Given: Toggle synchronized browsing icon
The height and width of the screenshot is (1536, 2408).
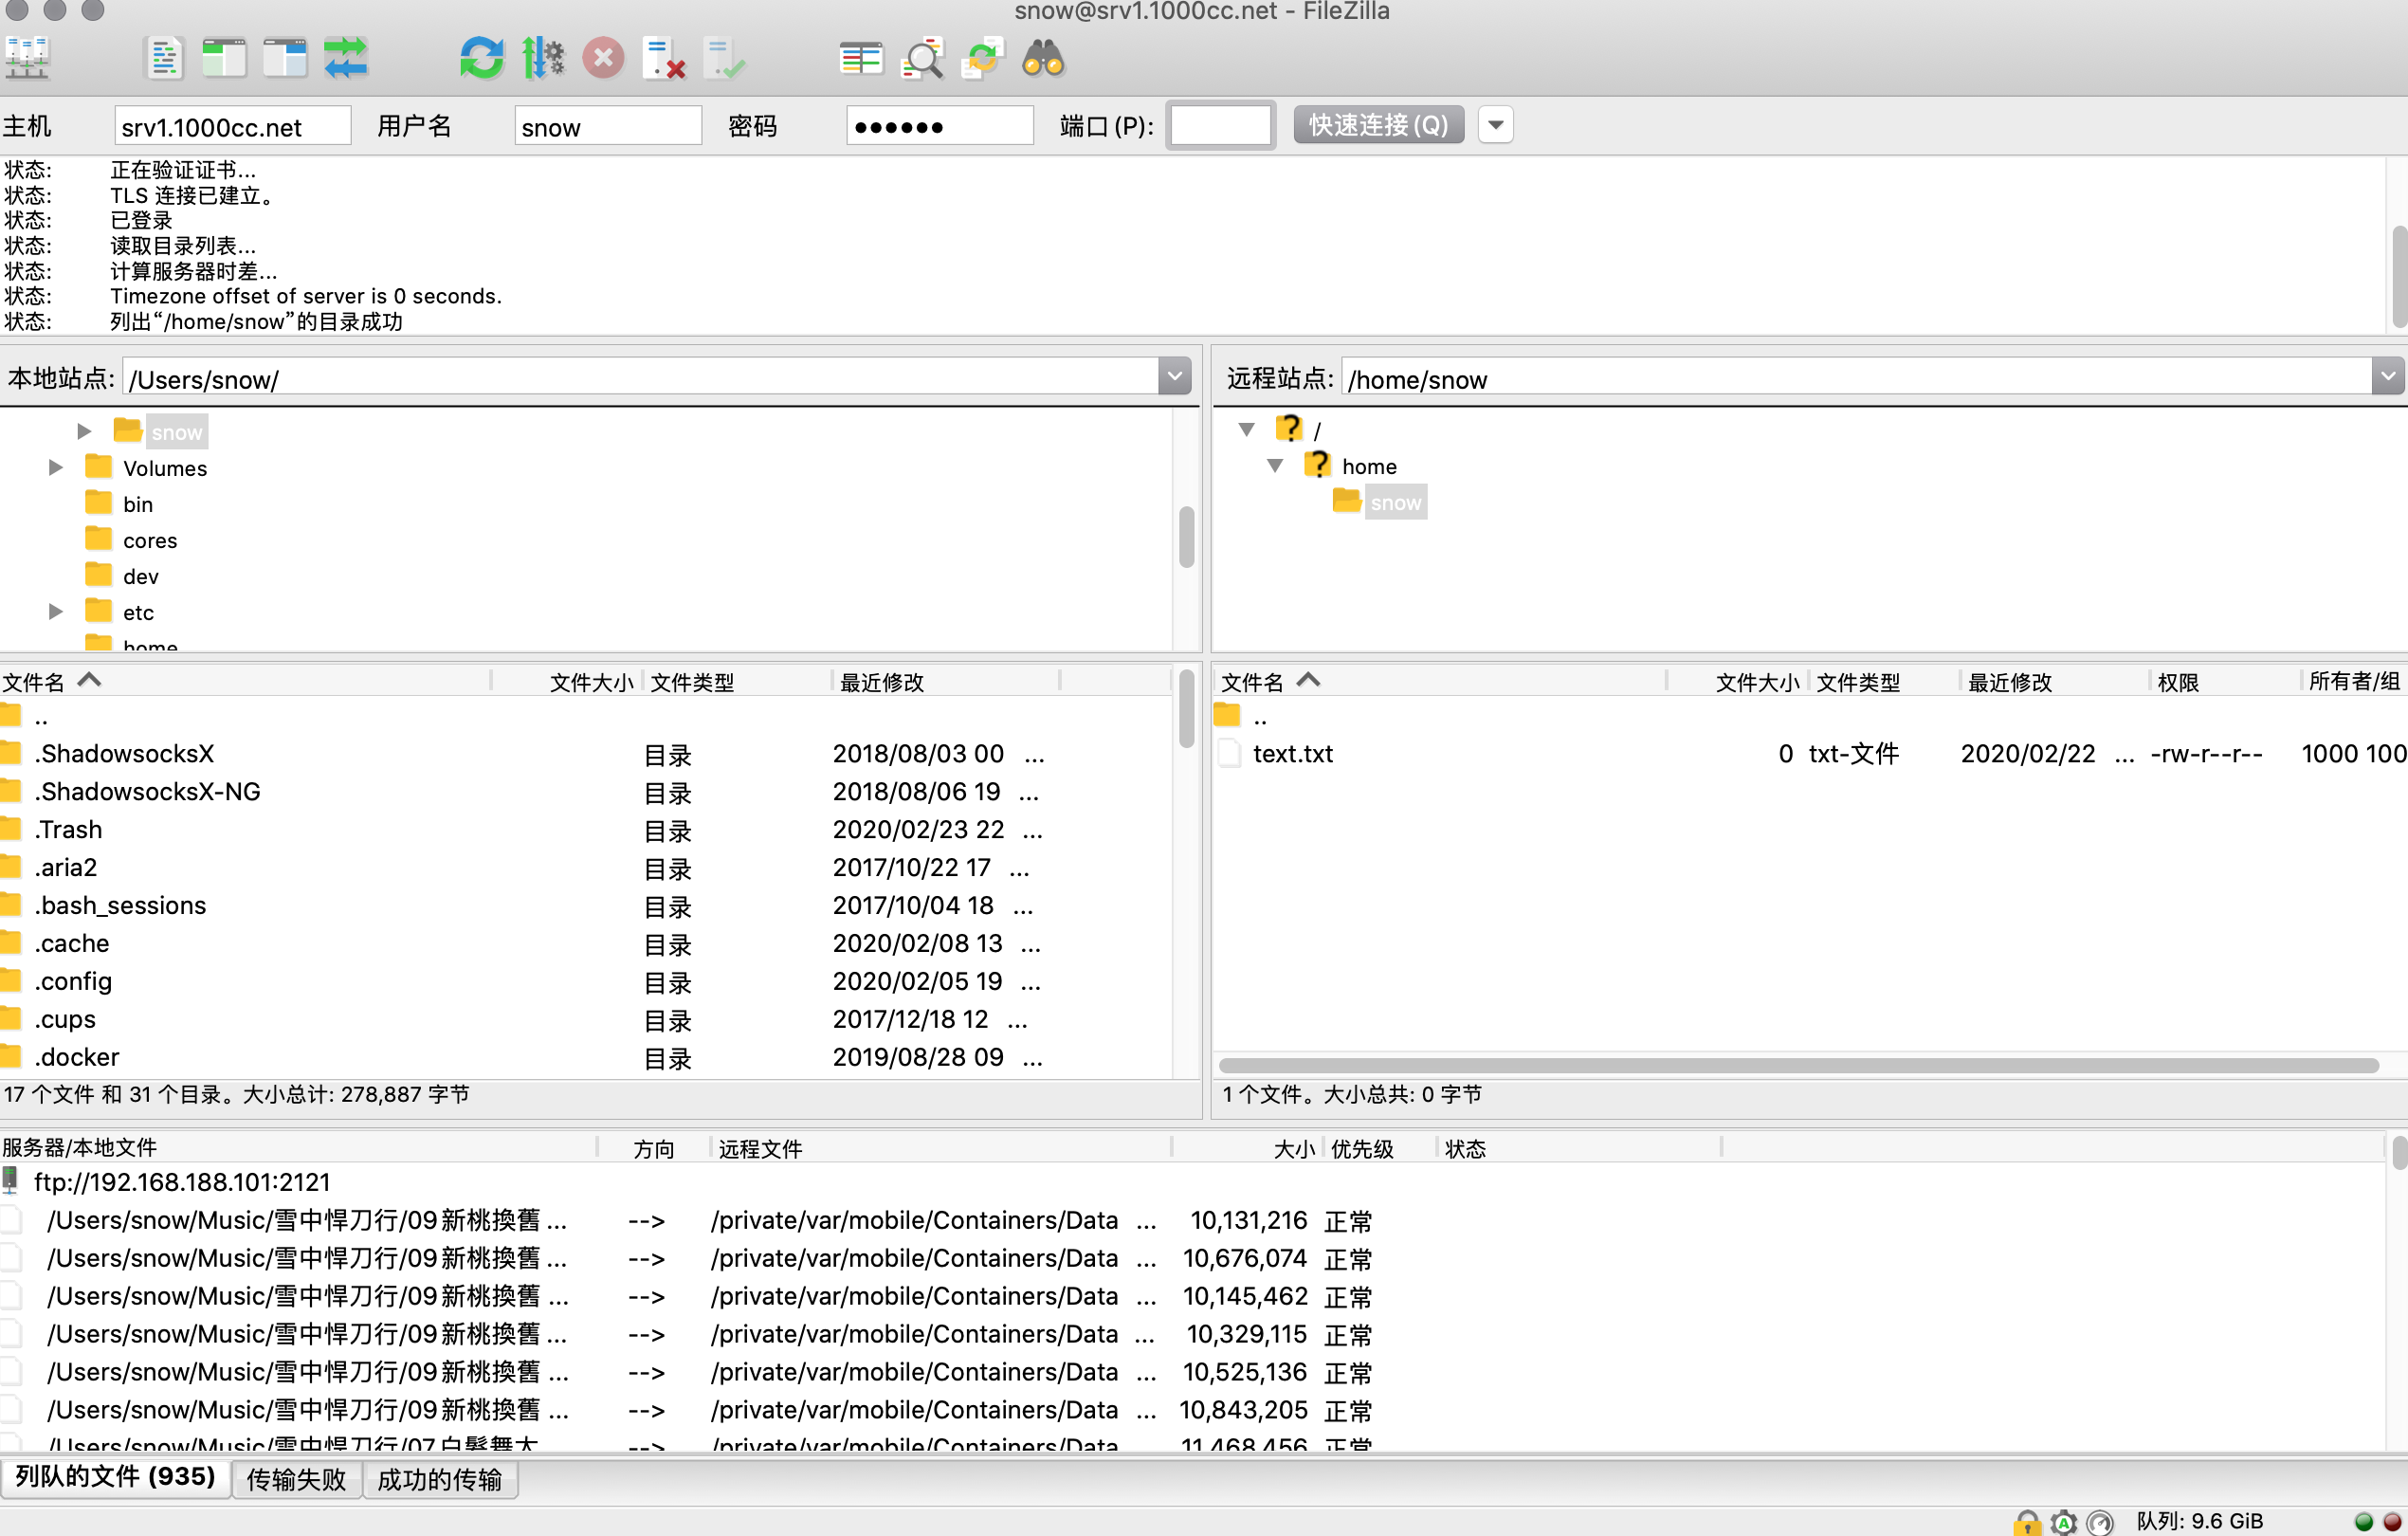Looking at the screenshot, I should pyautogui.click(x=982, y=58).
